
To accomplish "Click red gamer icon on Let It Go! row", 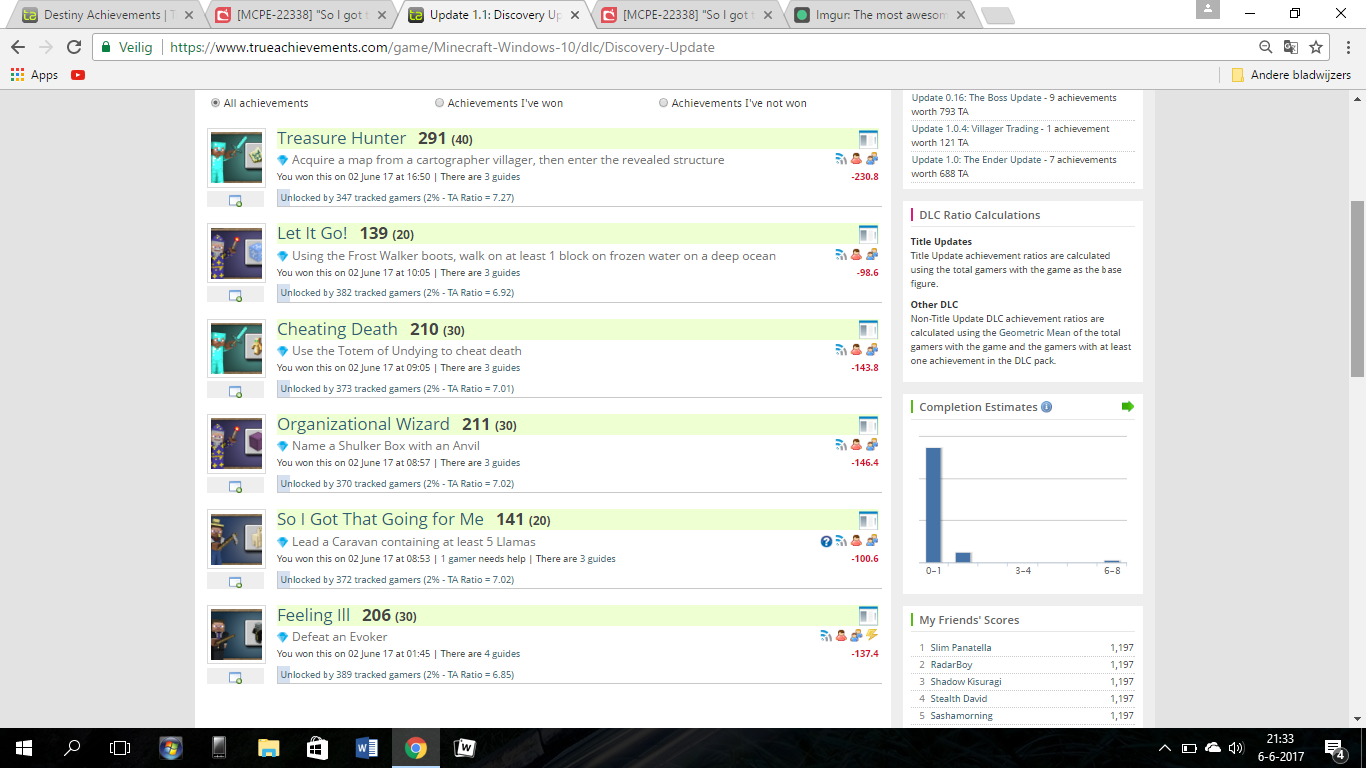I will [856, 255].
